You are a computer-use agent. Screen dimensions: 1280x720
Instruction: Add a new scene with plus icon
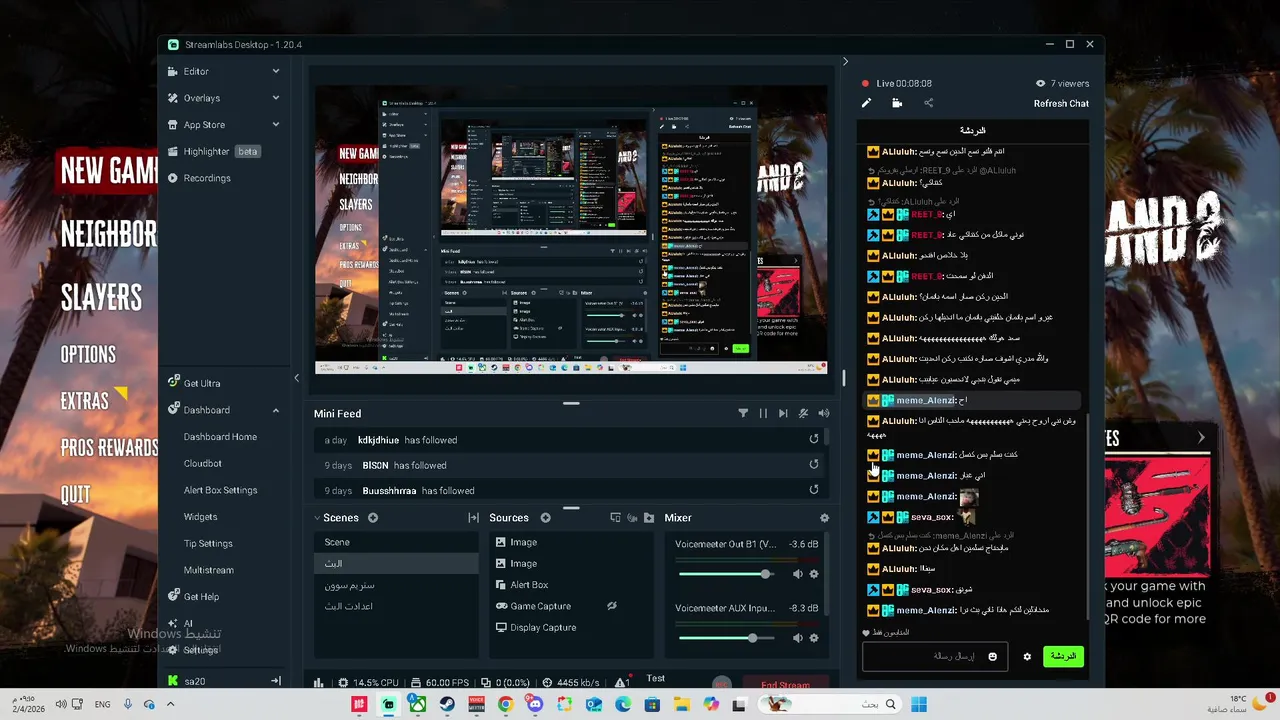tap(373, 518)
